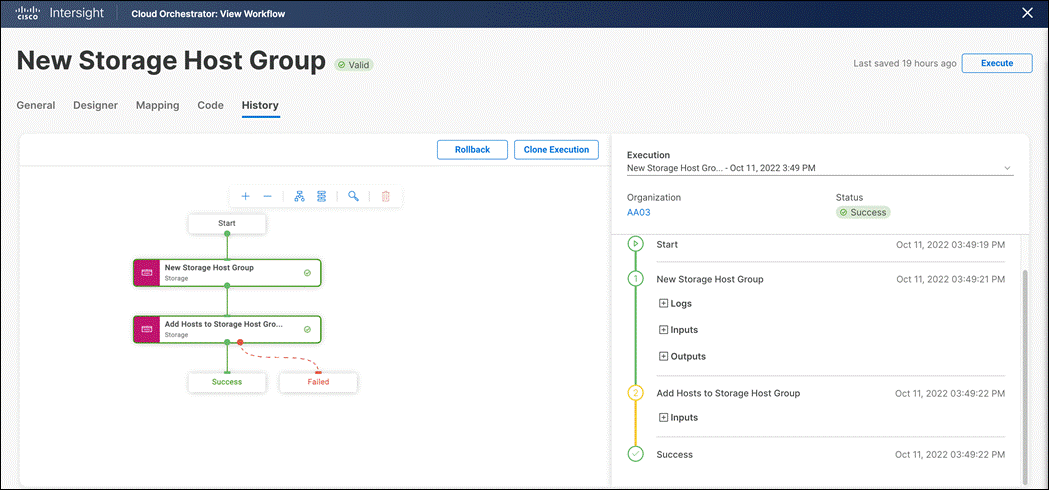
Task: Click the green check on Add Hosts node
Action: [x=307, y=329]
